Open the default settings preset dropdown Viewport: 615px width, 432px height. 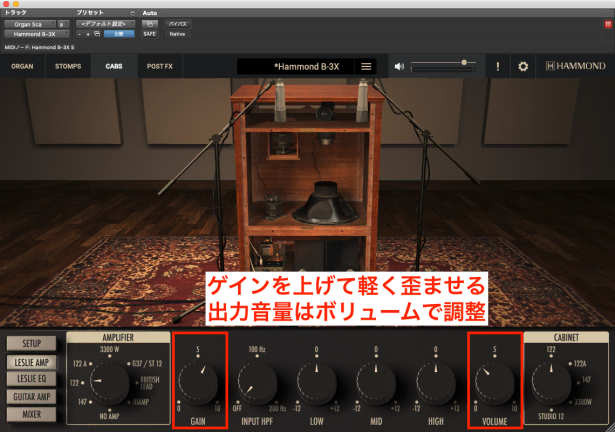pyautogui.click(x=106, y=24)
